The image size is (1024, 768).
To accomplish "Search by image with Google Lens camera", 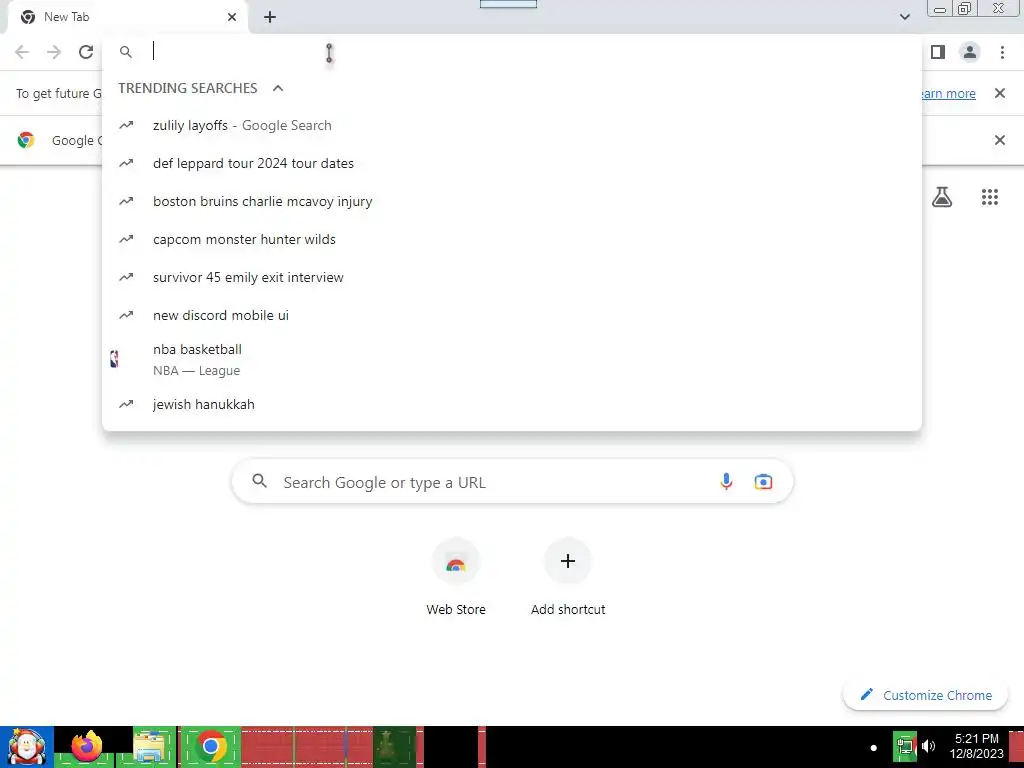I will point(763,482).
